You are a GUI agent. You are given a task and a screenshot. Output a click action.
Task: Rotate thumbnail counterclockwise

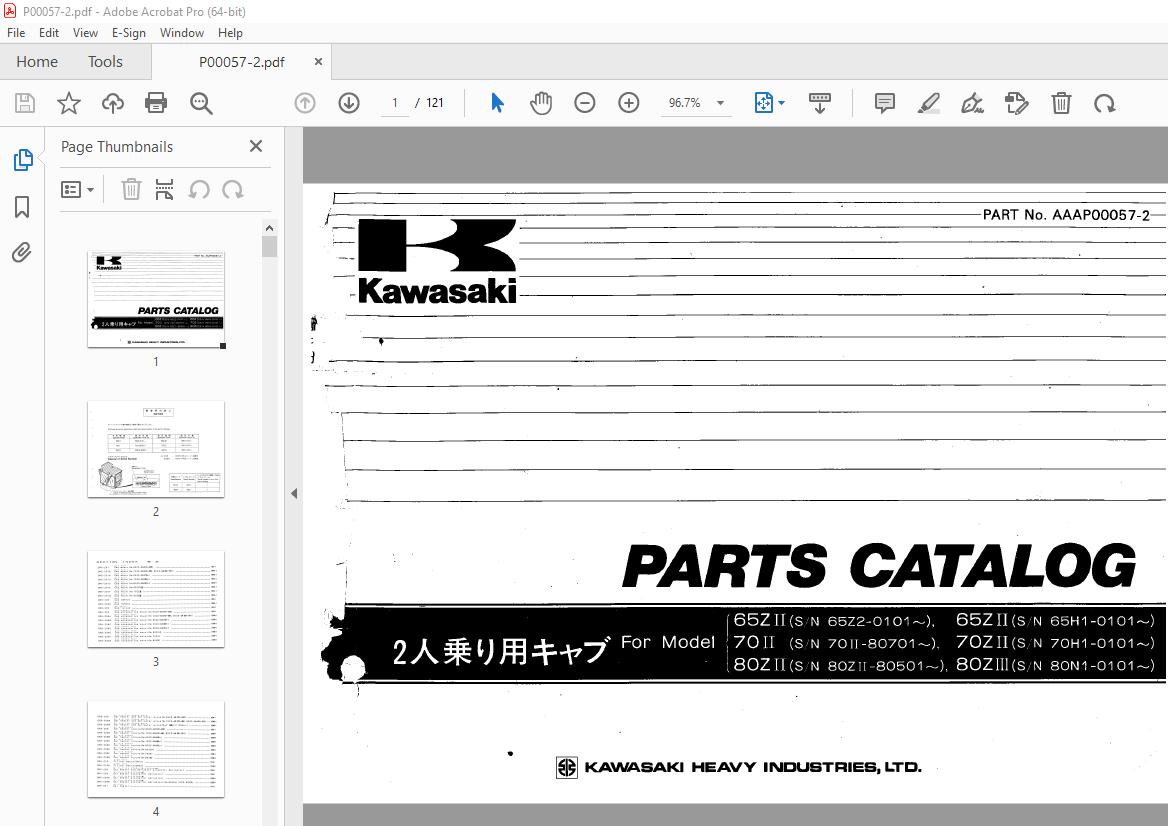[x=199, y=190]
